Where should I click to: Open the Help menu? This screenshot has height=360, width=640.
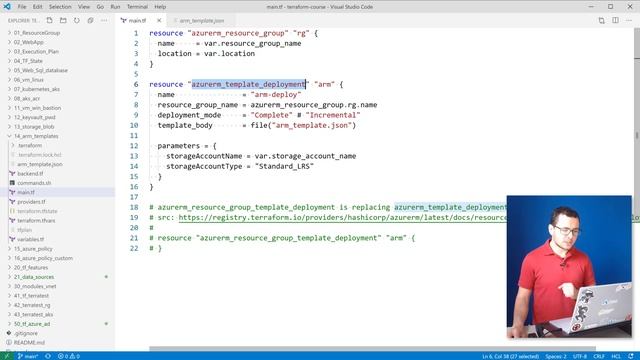coord(160,7)
